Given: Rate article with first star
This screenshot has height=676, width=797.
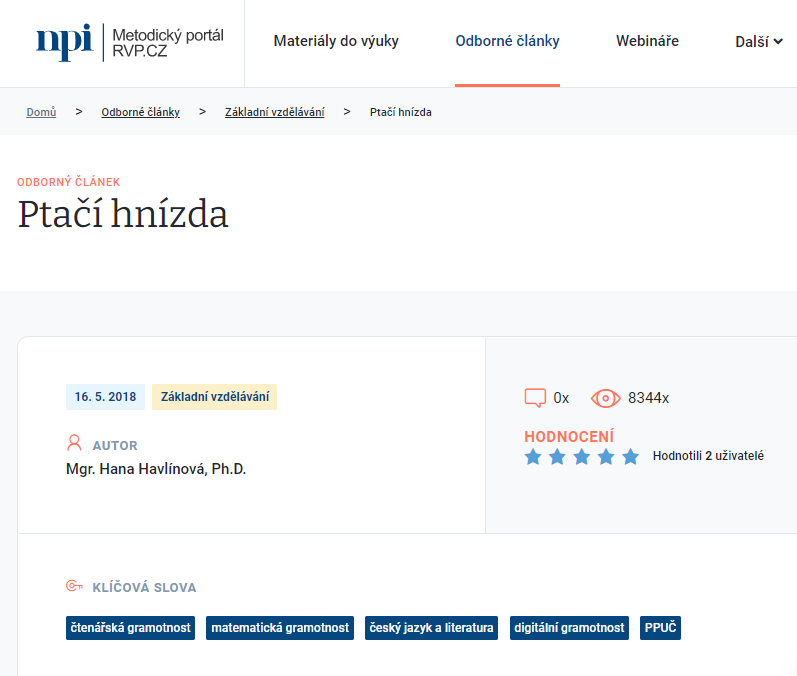Looking at the screenshot, I should [533, 457].
